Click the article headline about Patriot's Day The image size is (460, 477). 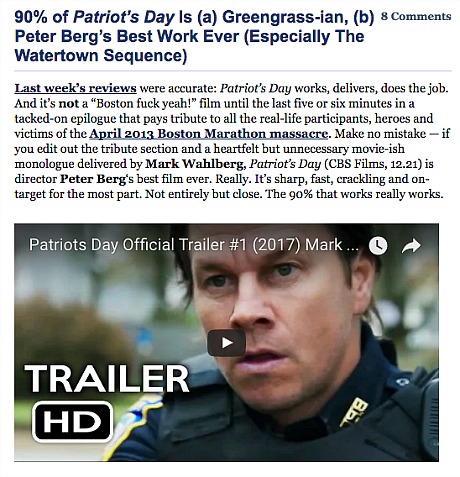pyautogui.click(x=194, y=36)
